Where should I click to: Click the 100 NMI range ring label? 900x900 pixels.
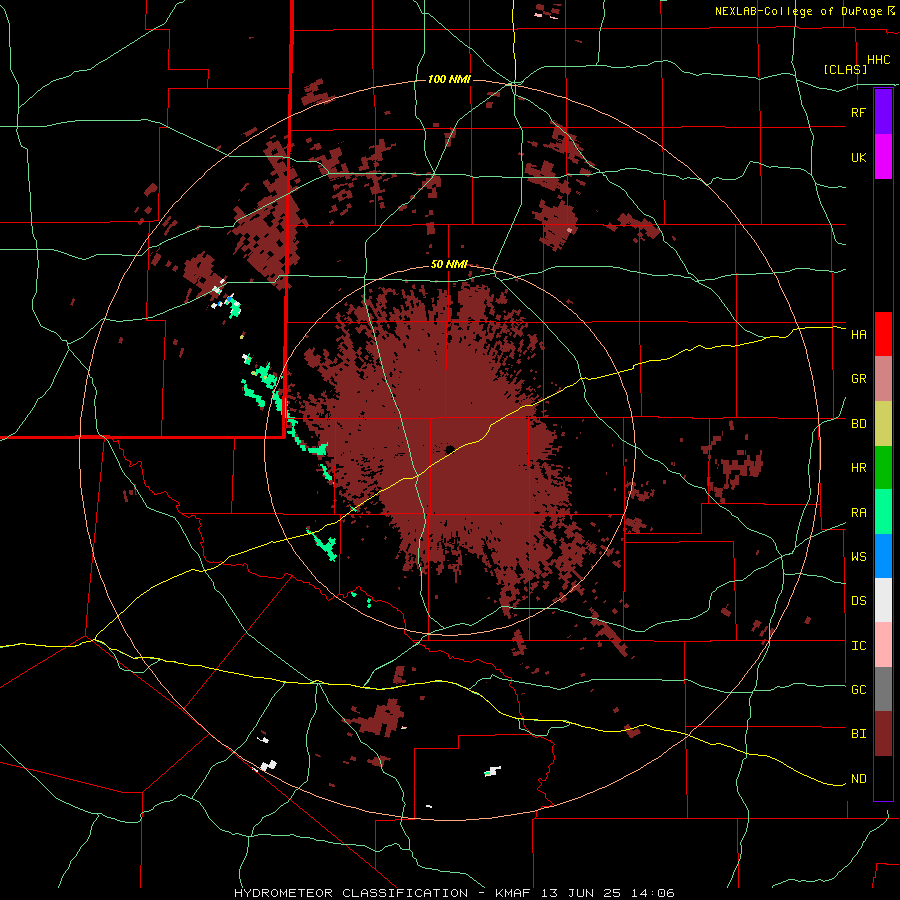(449, 79)
